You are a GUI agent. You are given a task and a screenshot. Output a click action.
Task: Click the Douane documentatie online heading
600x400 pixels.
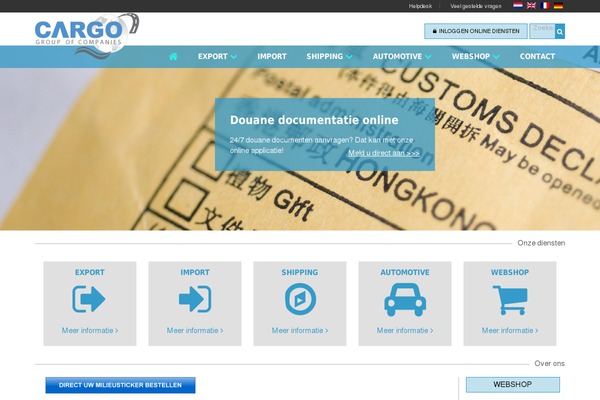click(x=314, y=120)
